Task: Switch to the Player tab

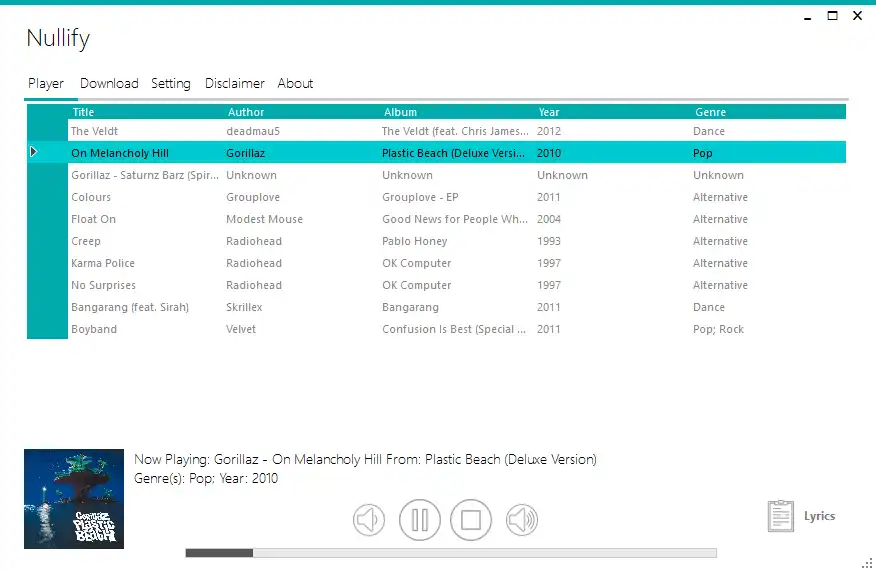Action: pyautogui.click(x=46, y=84)
